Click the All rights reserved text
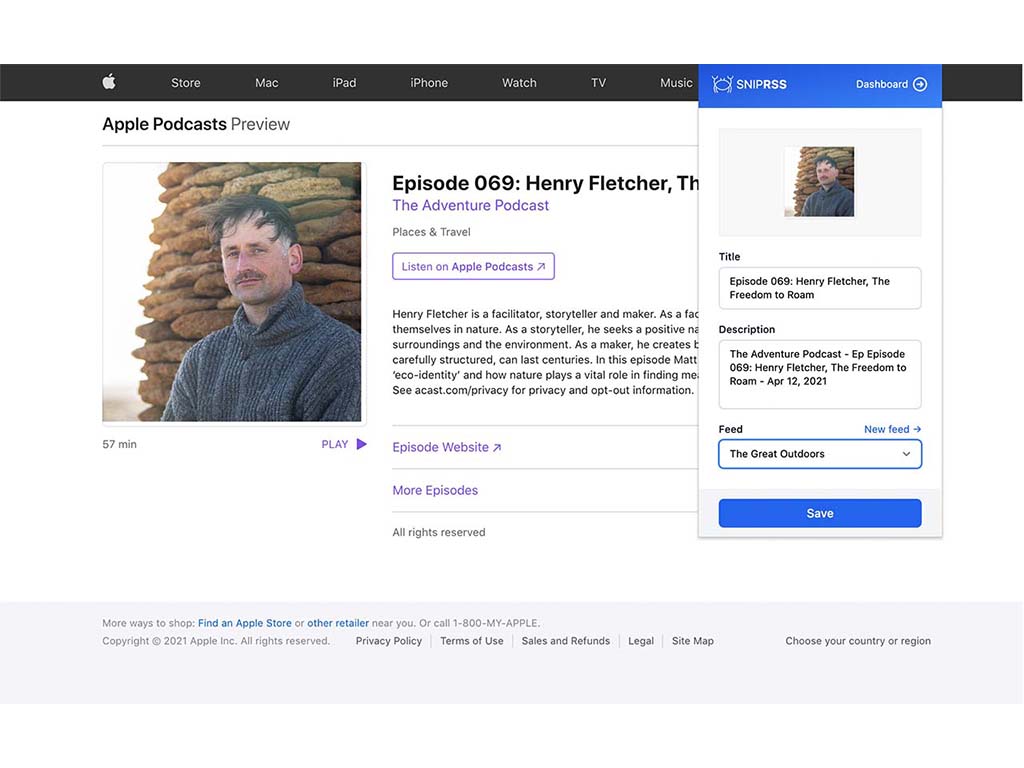The image size is (1024, 768). pyautogui.click(x=439, y=532)
